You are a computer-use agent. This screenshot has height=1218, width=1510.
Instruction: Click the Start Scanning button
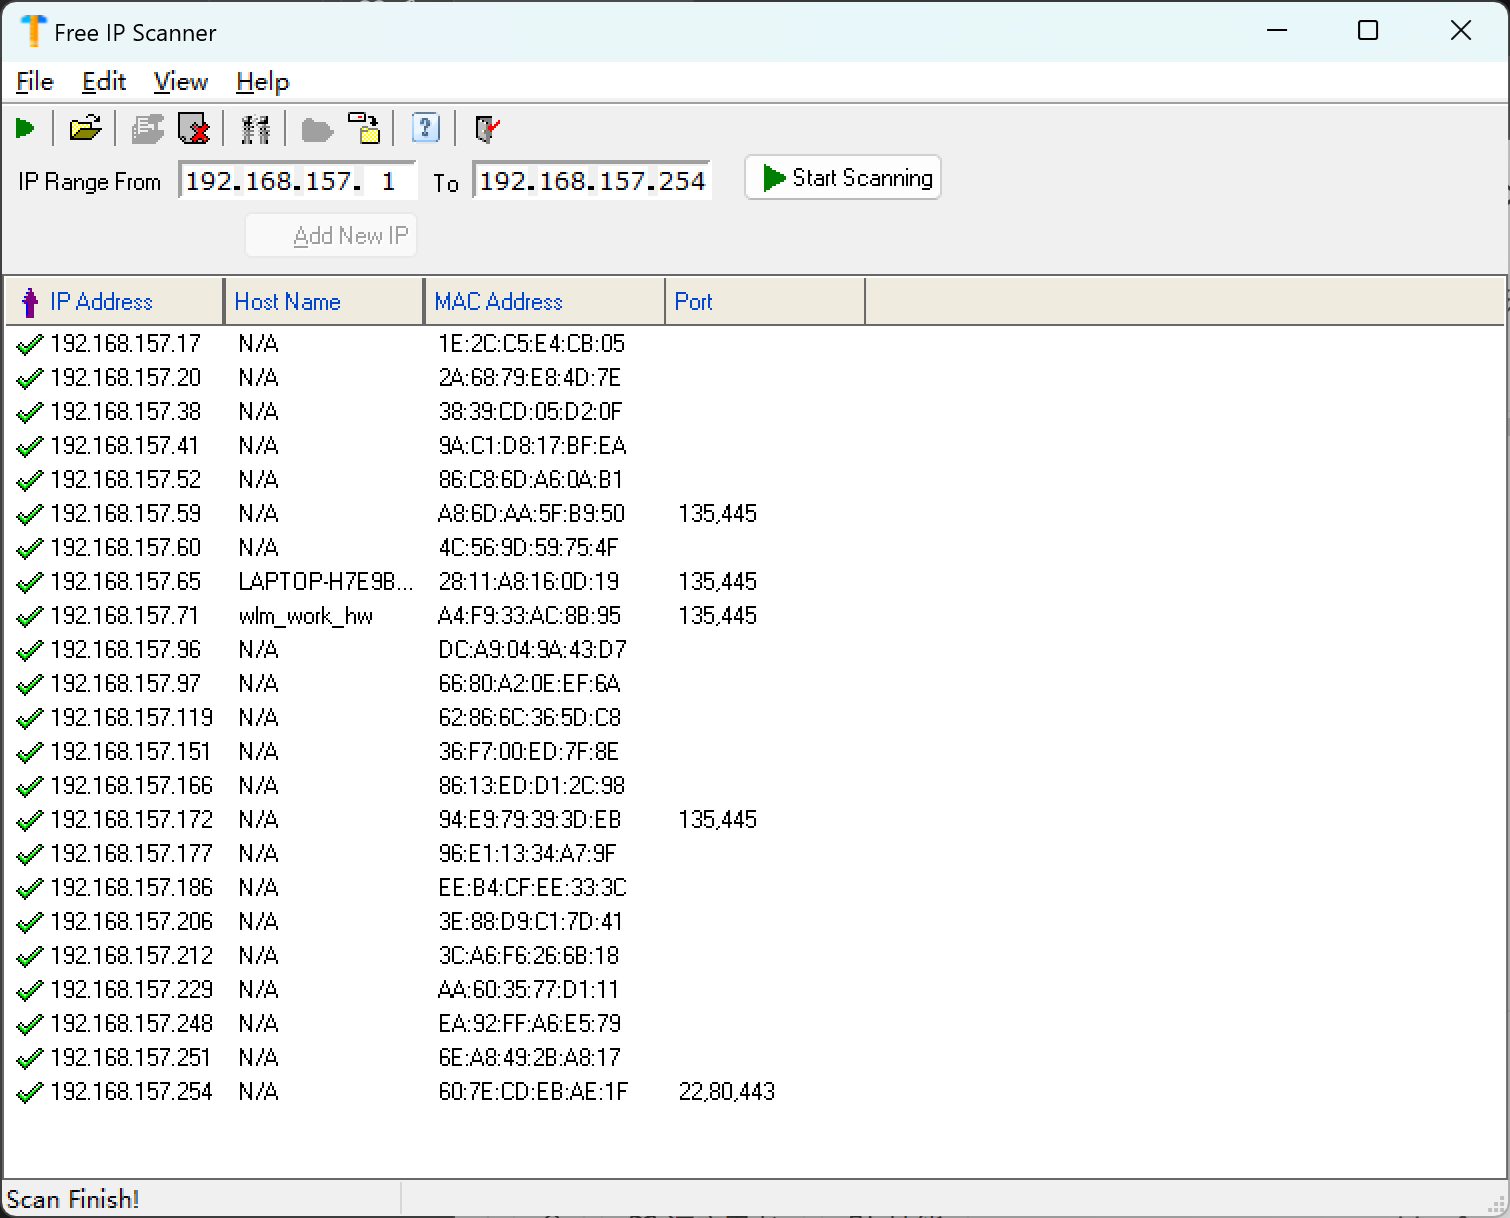tap(843, 177)
